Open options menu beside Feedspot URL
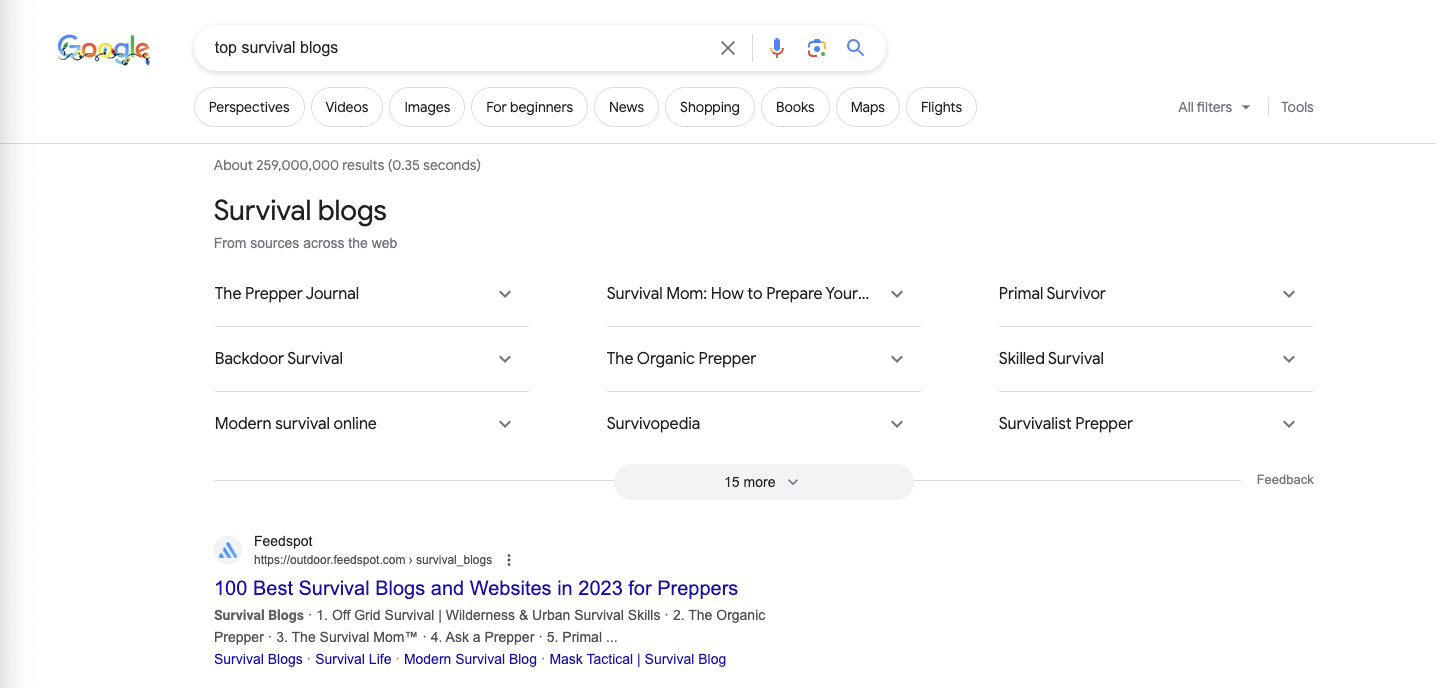 pyautogui.click(x=509, y=560)
